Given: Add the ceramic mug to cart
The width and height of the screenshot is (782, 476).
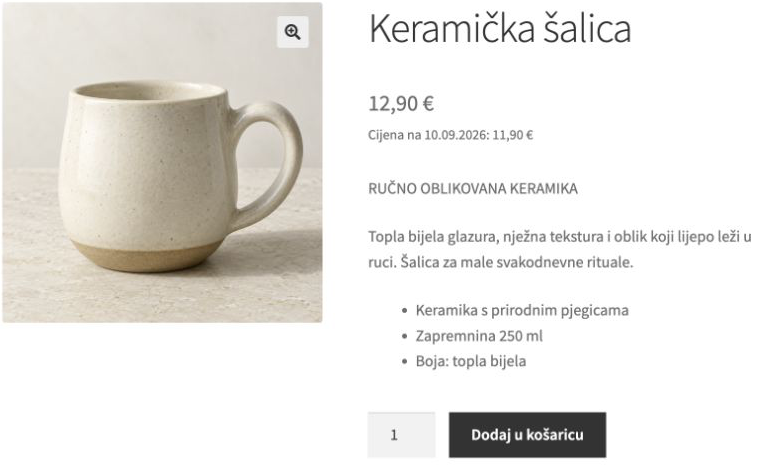Looking at the screenshot, I should (527, 435).
